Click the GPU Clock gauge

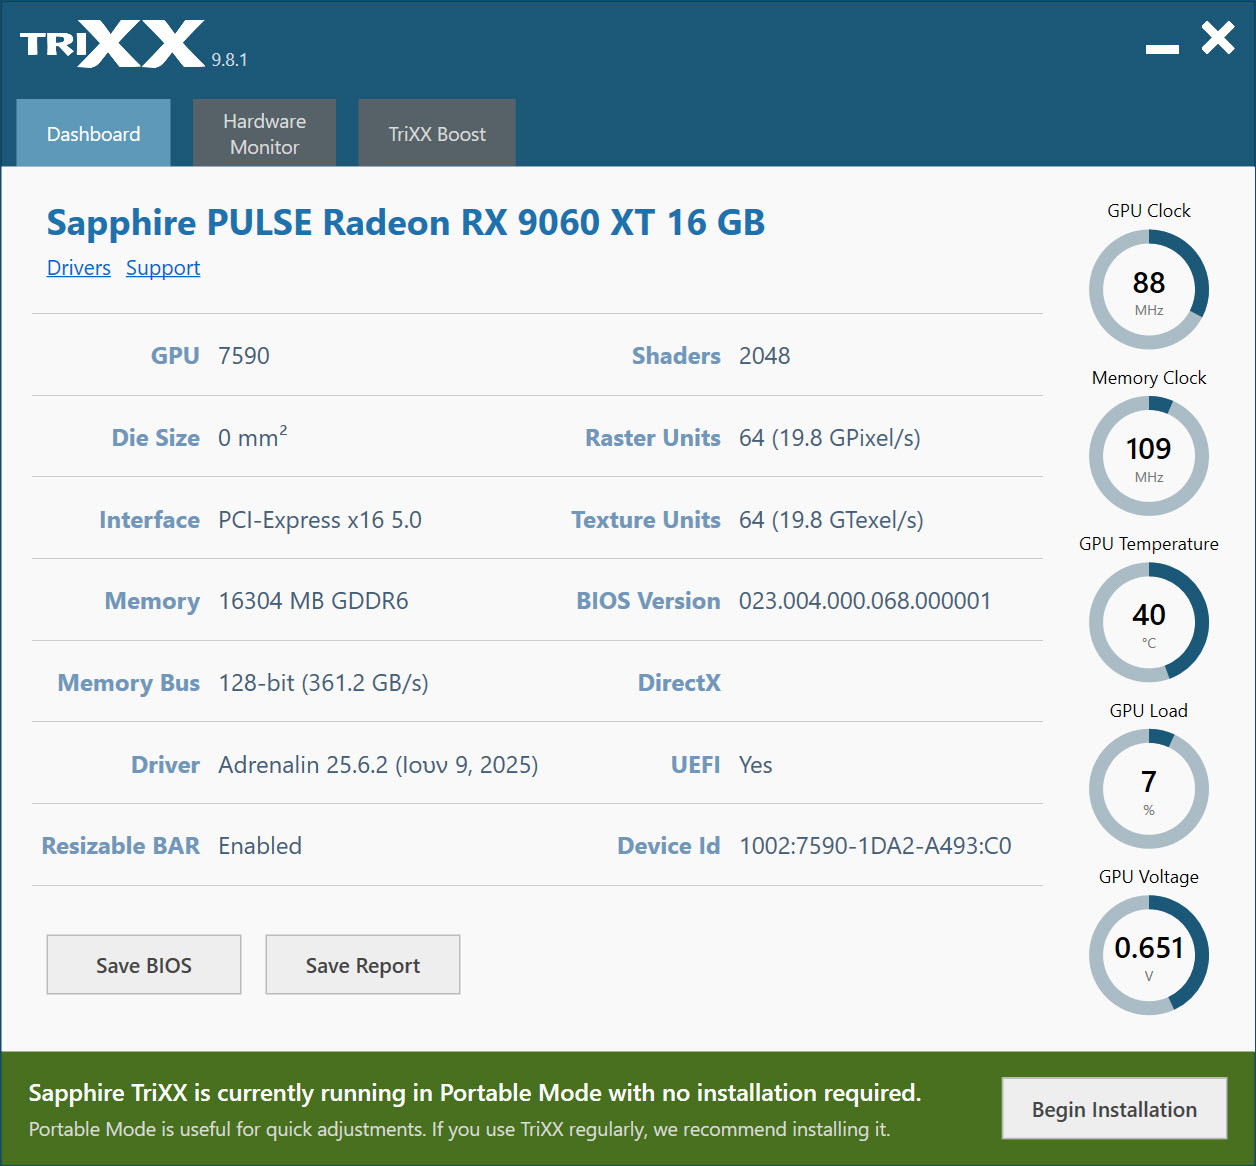(x=1148, y=289)
